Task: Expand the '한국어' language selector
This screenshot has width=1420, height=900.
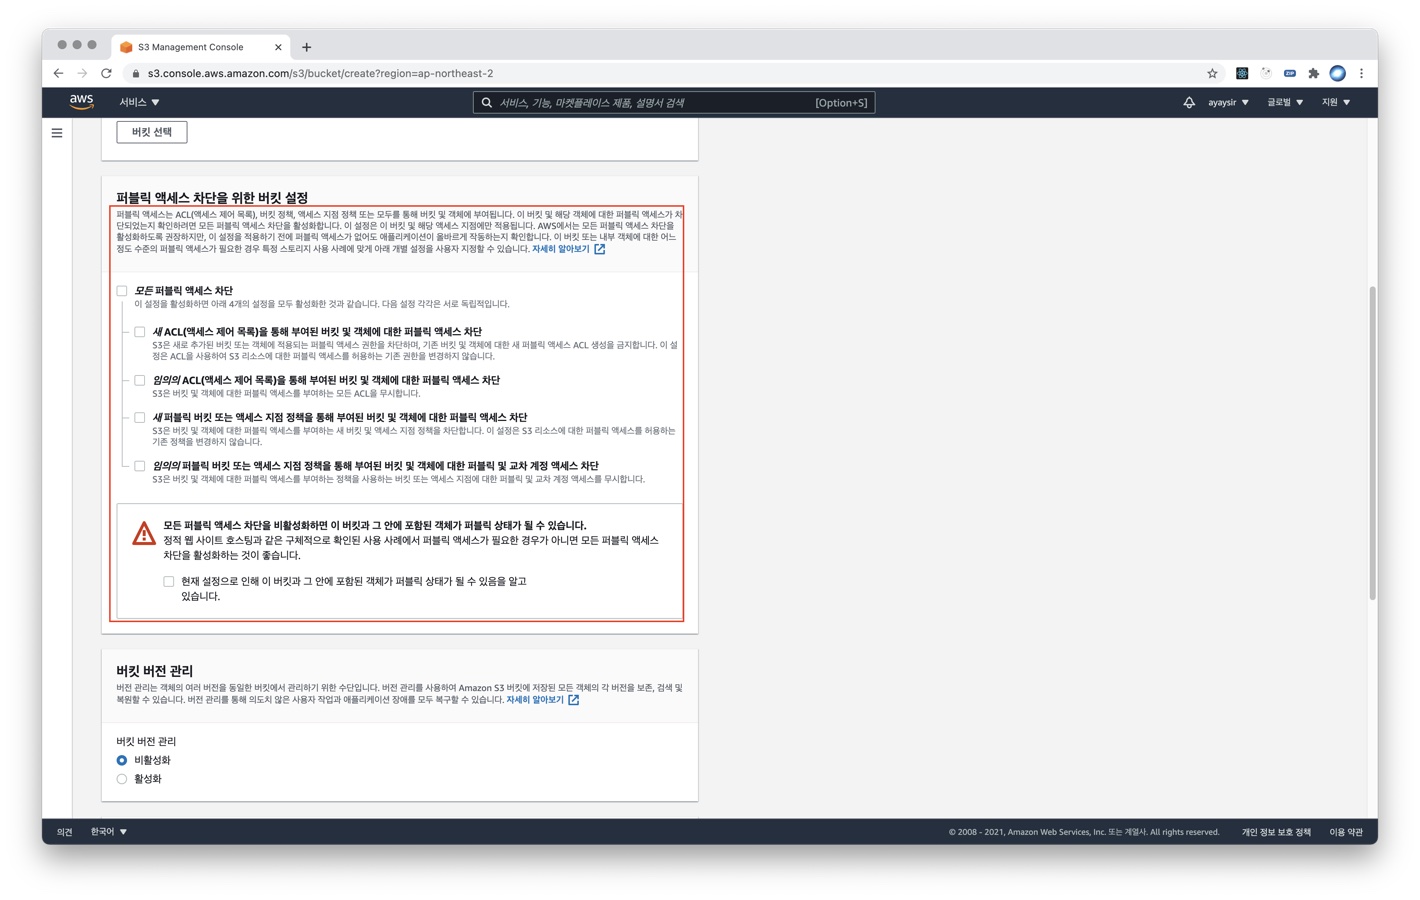Action: [109, 832]
